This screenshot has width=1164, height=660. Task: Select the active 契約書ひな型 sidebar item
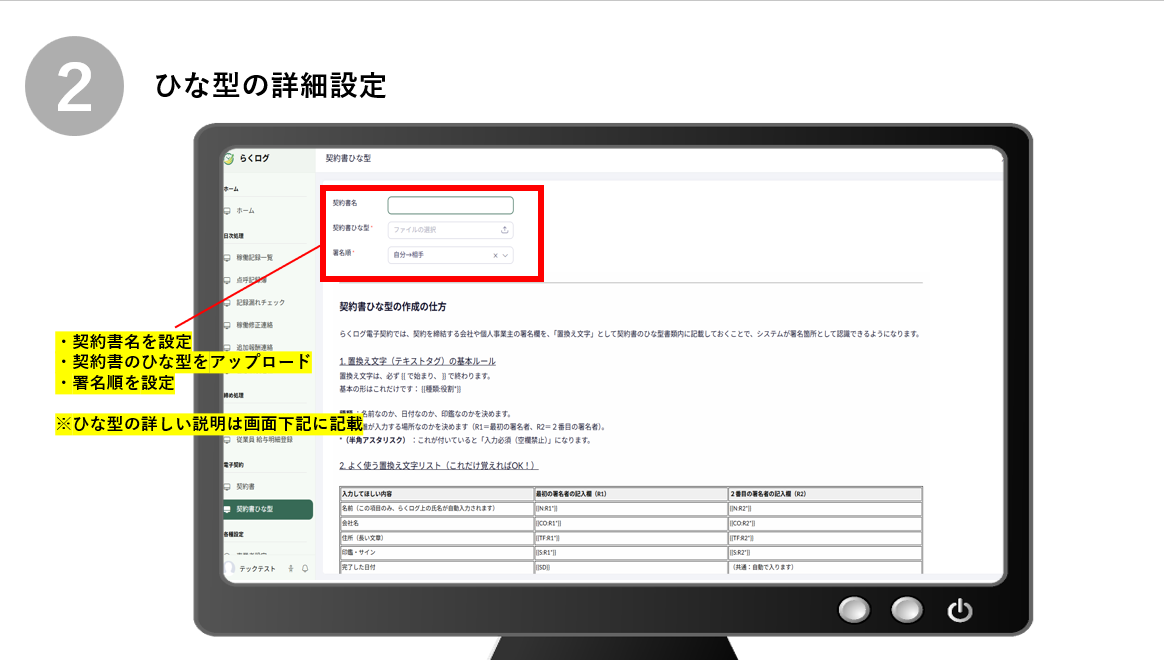point(267,509)
